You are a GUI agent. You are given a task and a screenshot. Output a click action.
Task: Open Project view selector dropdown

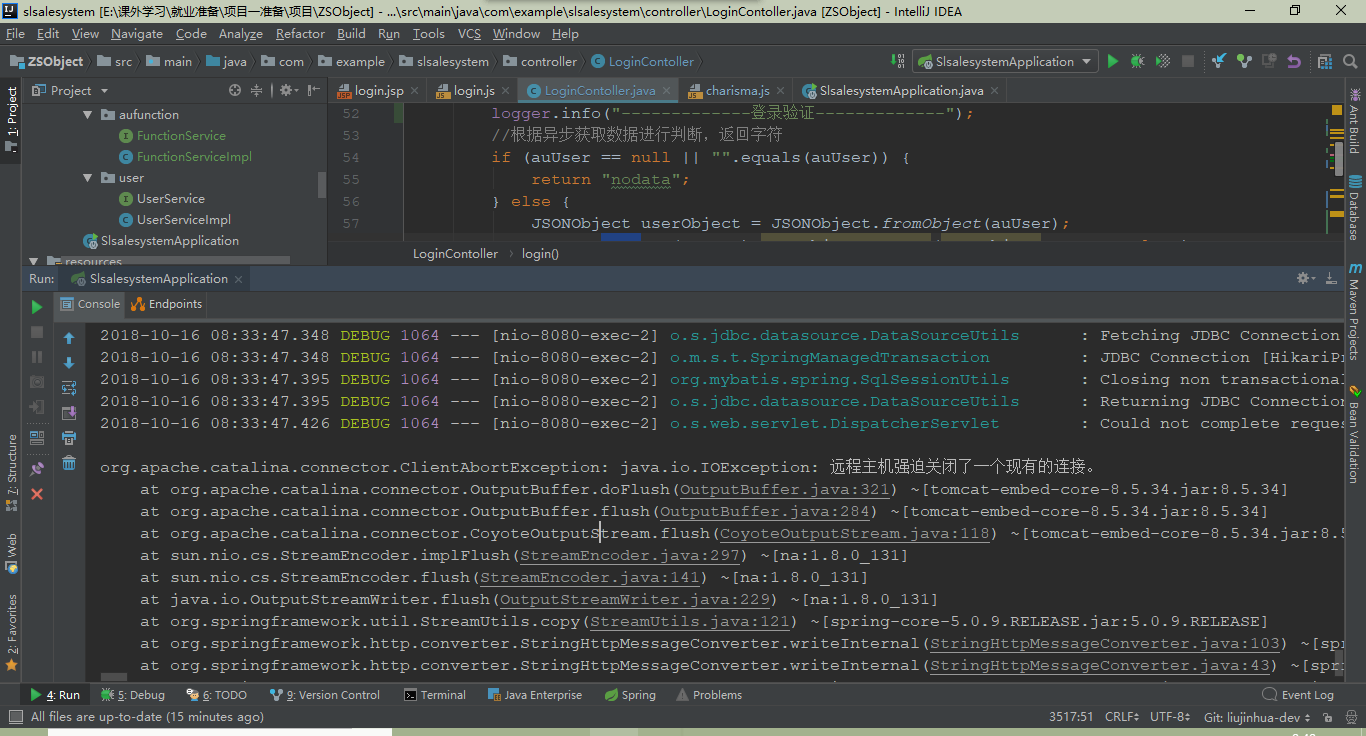(x=71, y=90)
